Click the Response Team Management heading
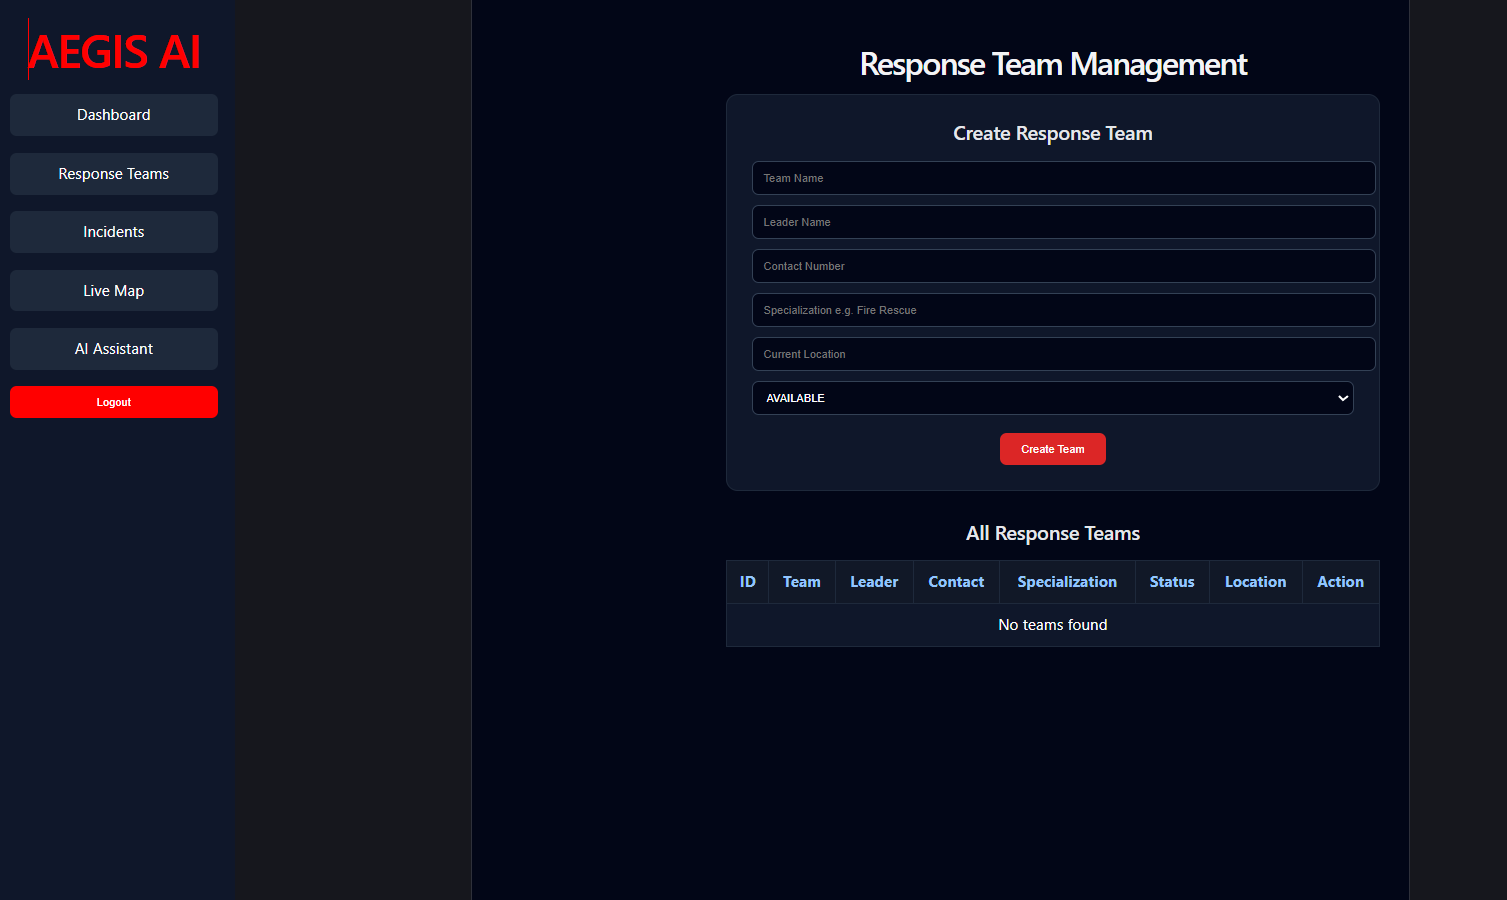Image resolution: width=1507 pixels, height=900 pixels. 1053,65
